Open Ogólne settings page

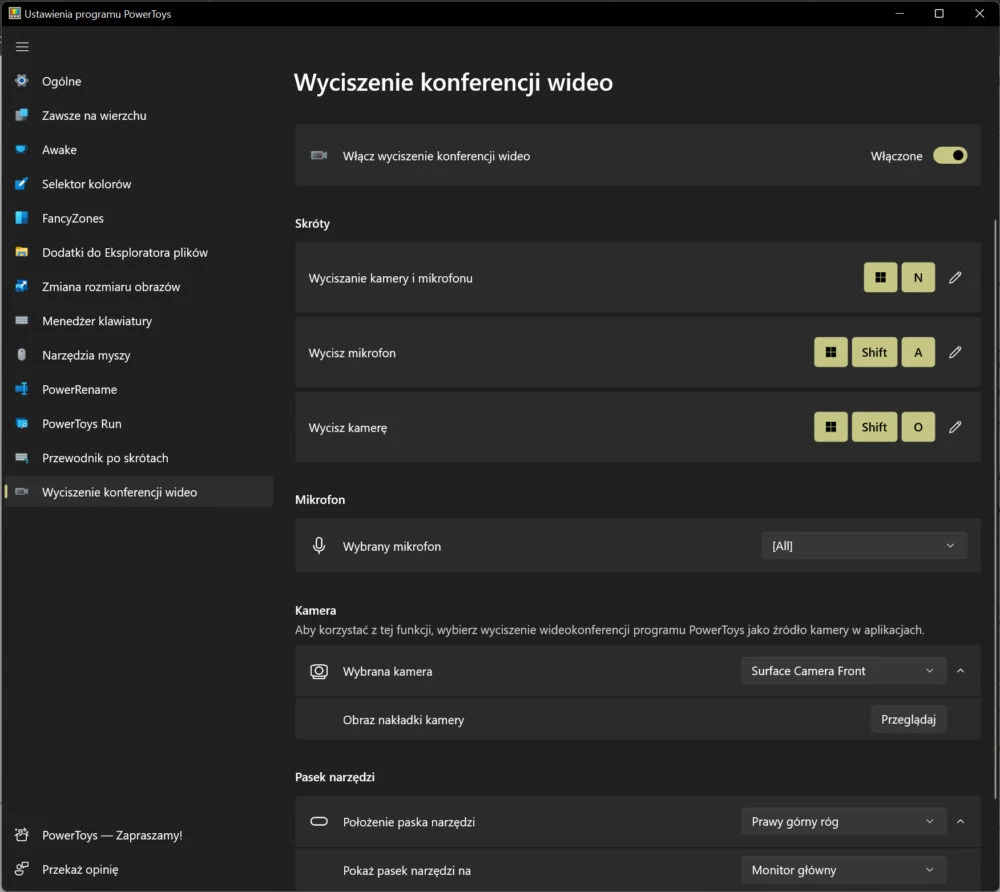tap(139, 81)
